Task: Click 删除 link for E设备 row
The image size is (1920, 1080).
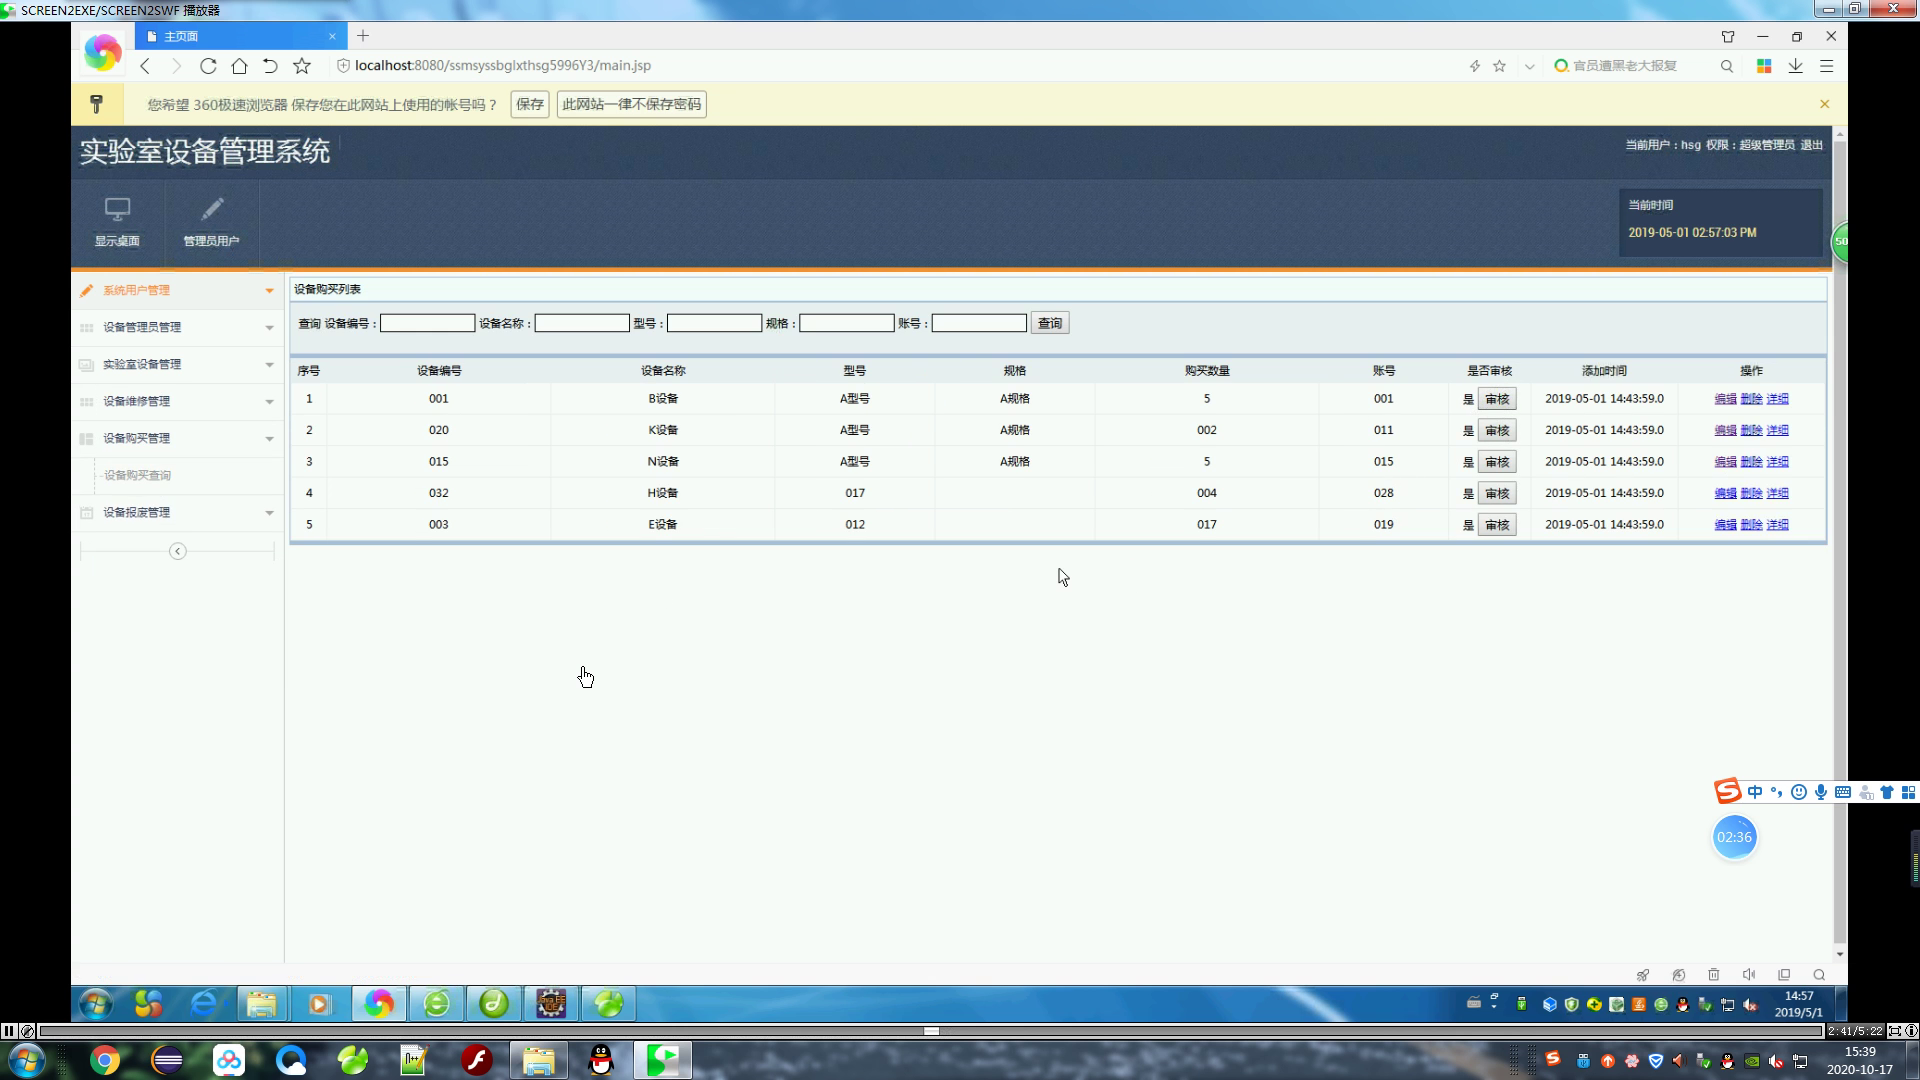Action: pyautogui.click(x=1751, y=525)
